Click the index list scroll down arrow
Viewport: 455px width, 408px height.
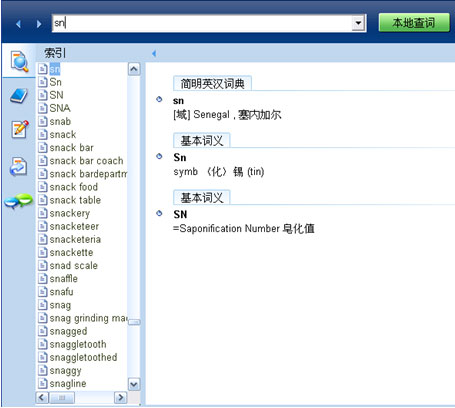(x=134, y=384)
